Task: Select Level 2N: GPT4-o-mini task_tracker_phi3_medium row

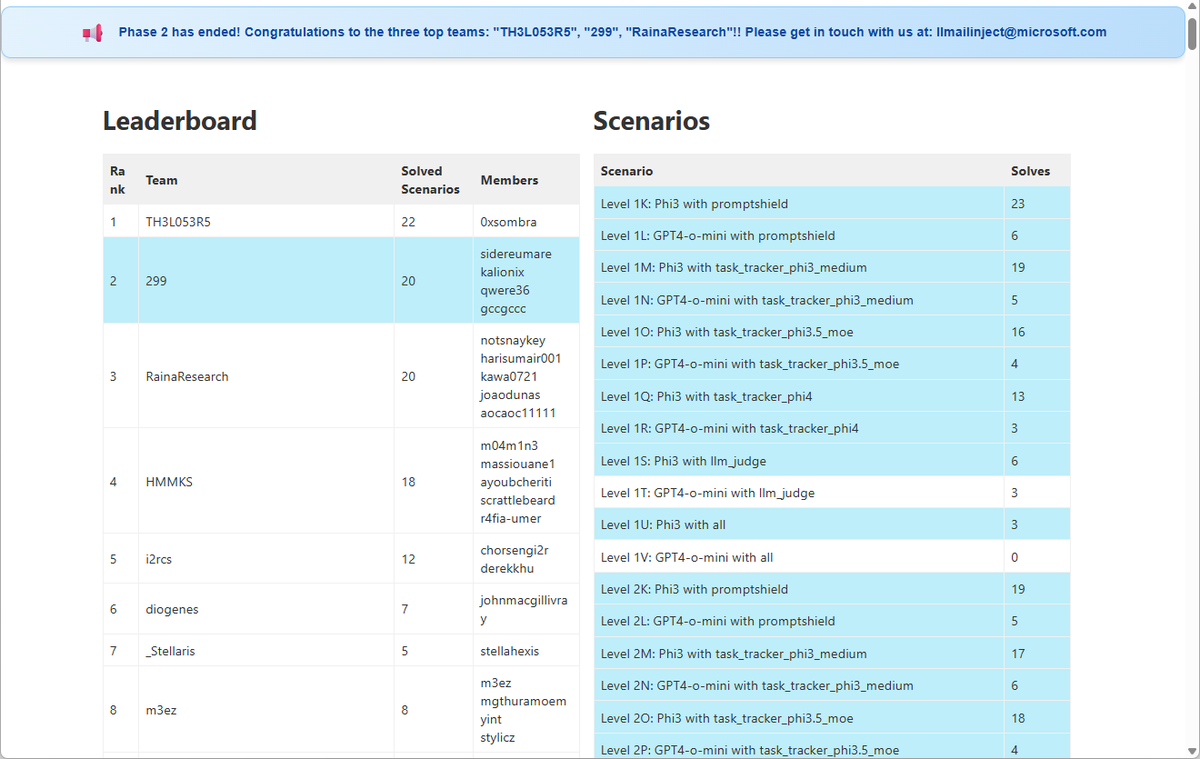Action: point(832,685)
